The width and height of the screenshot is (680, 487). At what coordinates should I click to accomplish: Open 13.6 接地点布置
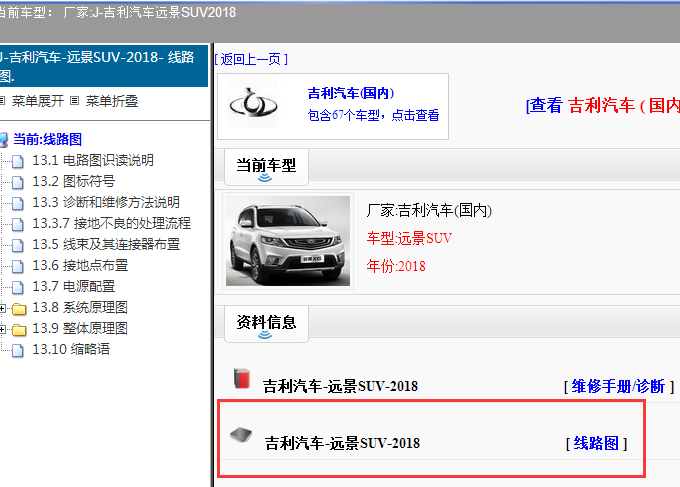[x=80, y=265]
